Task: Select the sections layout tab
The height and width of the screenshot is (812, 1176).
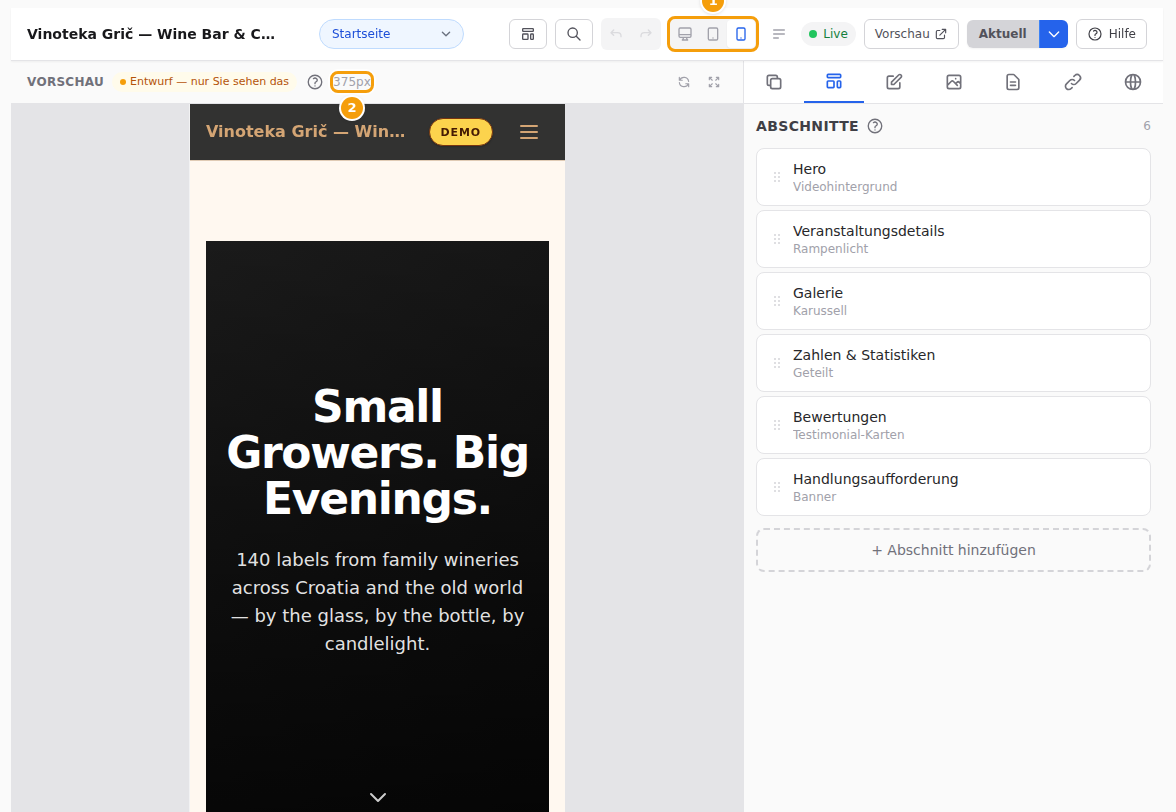Action: 834,82
